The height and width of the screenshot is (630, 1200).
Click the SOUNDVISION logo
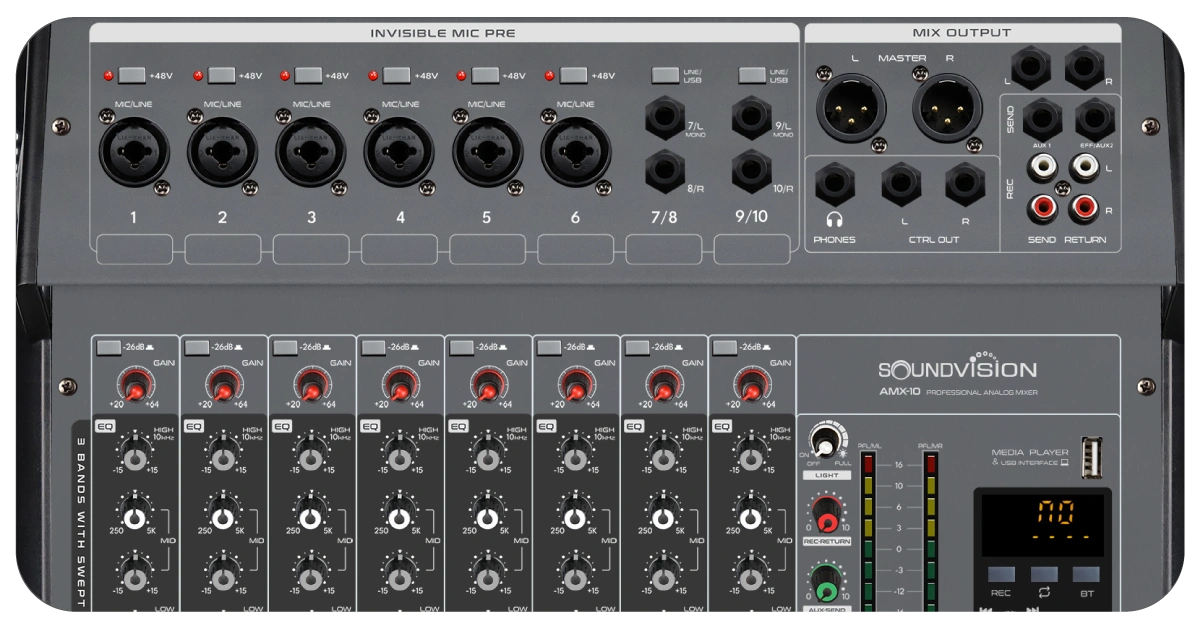[957, 367]
